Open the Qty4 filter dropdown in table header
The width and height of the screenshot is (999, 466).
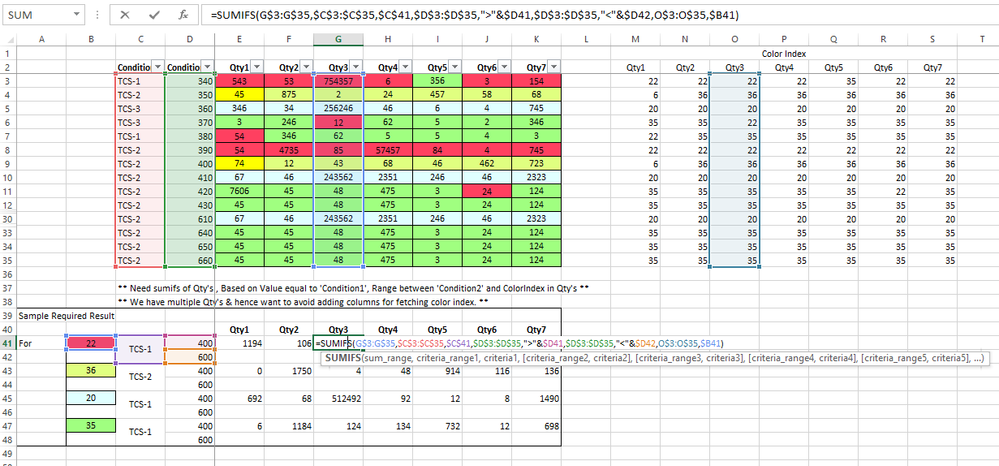point(405,67)
